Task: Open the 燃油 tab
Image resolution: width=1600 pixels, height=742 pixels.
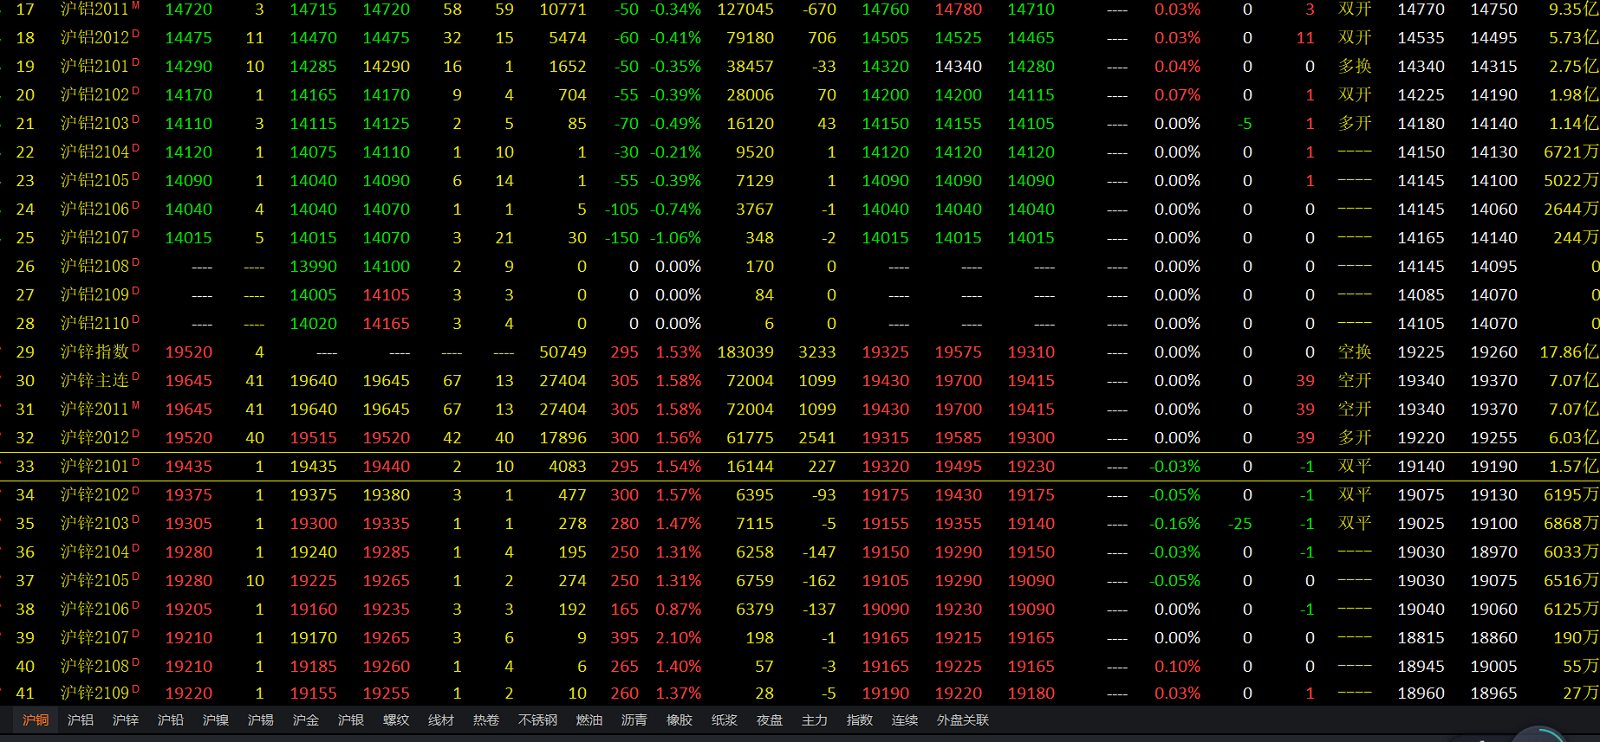Action: pyautogui.click(x=590, y=720)
